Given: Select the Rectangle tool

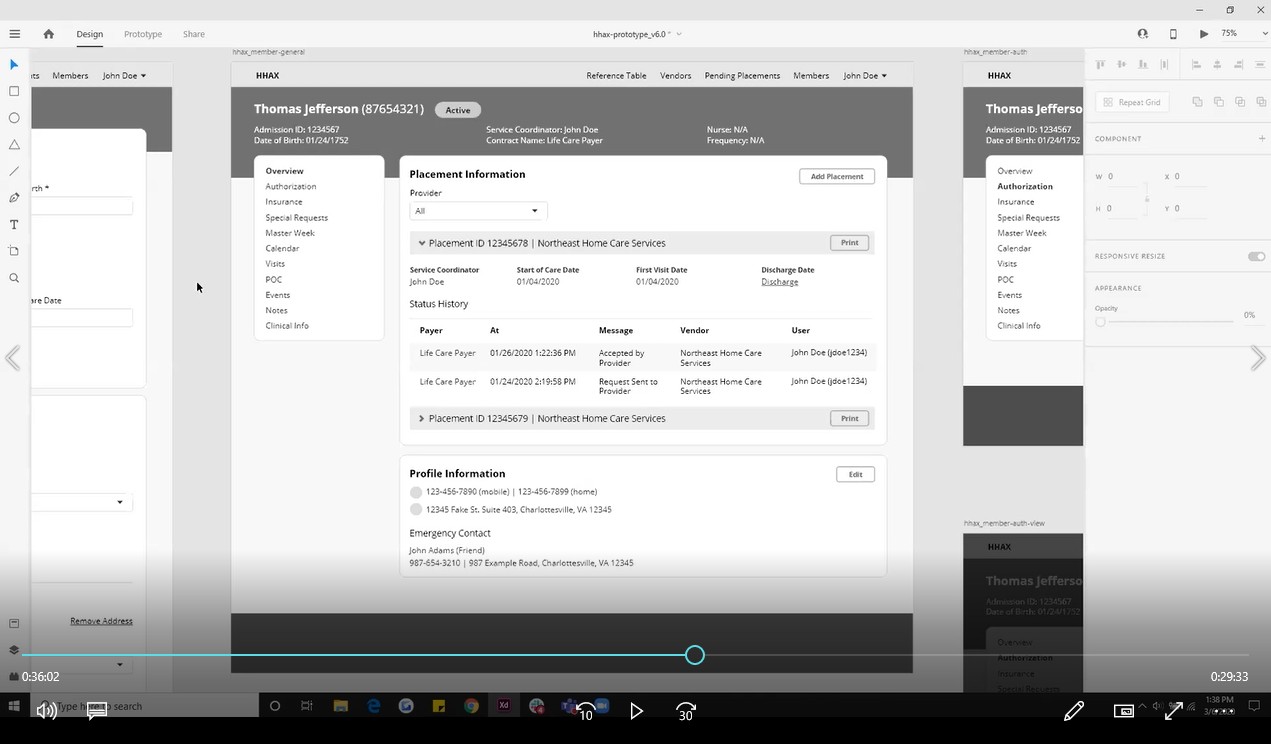Looking at the screenshot, I should (x=14, y=91).
